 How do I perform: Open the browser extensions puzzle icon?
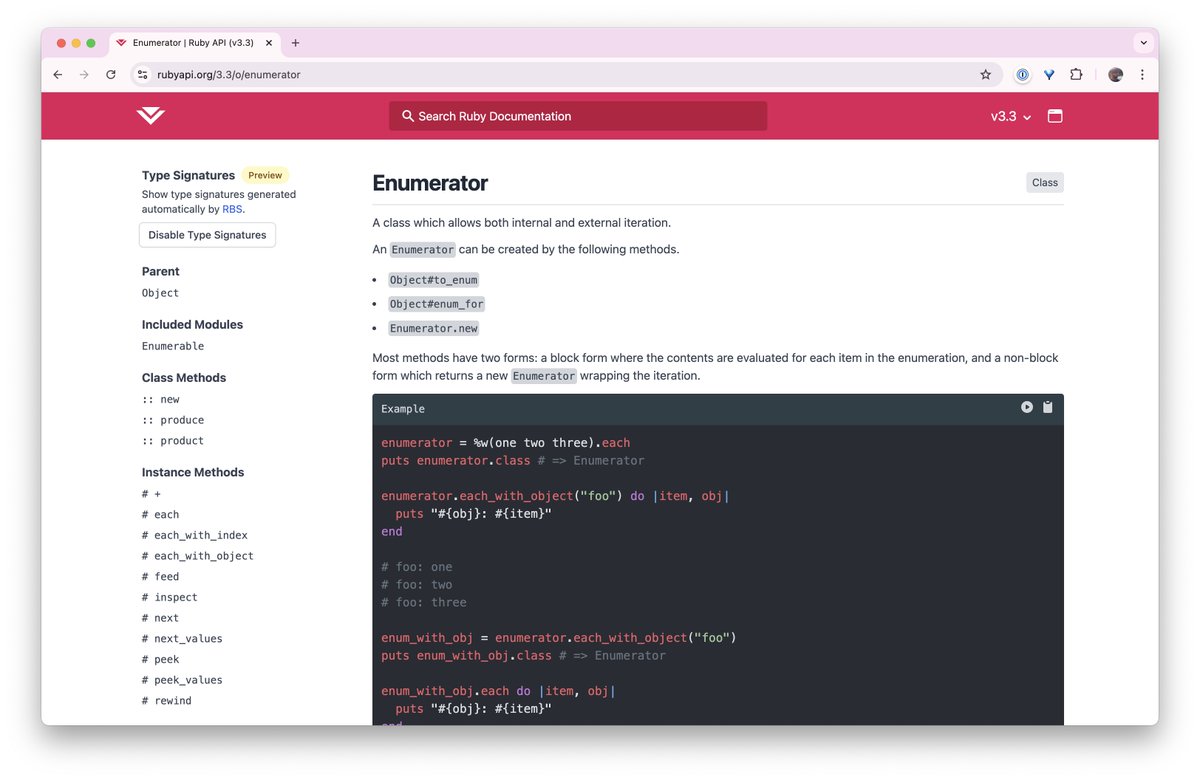pos(1075,74)
